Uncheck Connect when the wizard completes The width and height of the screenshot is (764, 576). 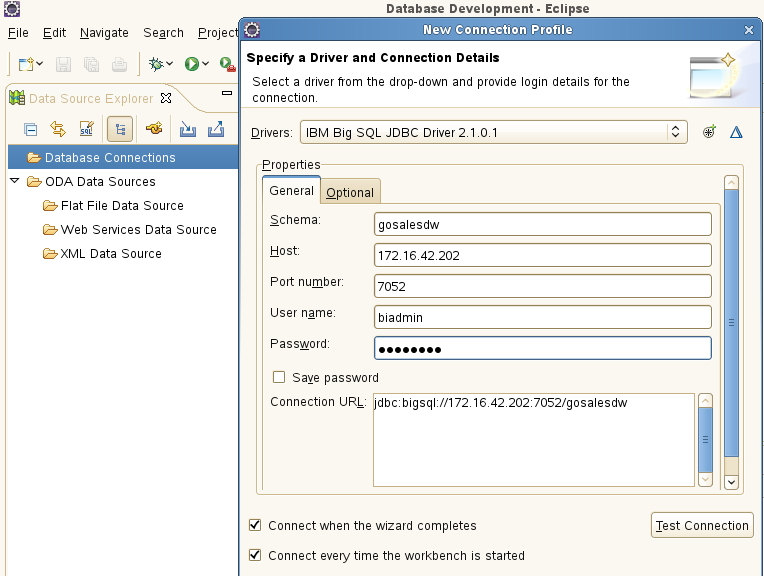tap(255, 525)
